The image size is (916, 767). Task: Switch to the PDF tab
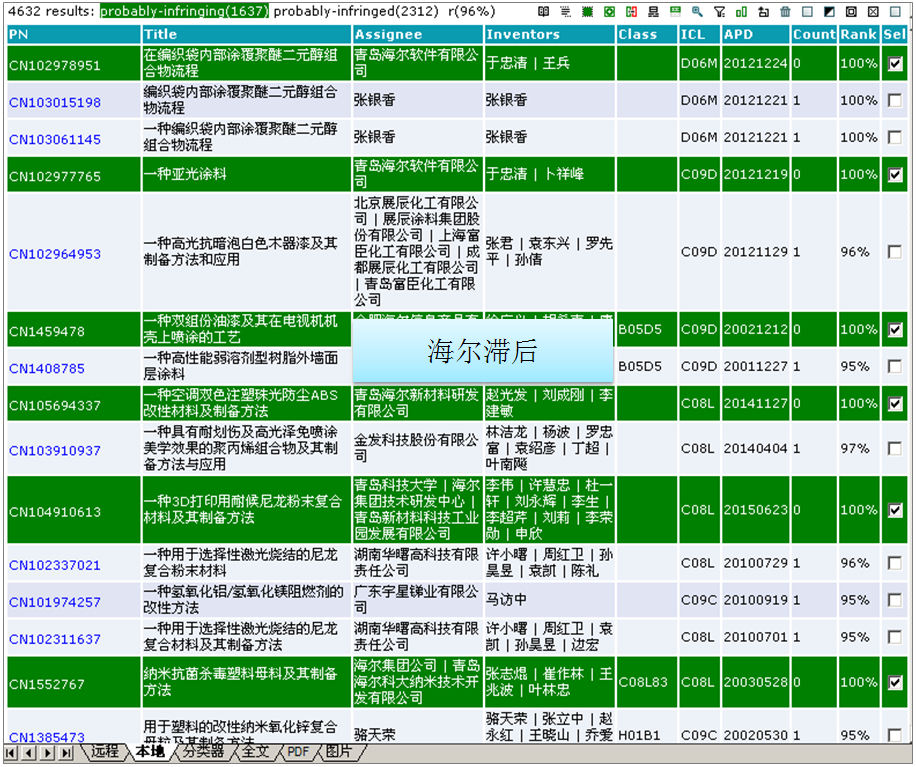point(298,752)
